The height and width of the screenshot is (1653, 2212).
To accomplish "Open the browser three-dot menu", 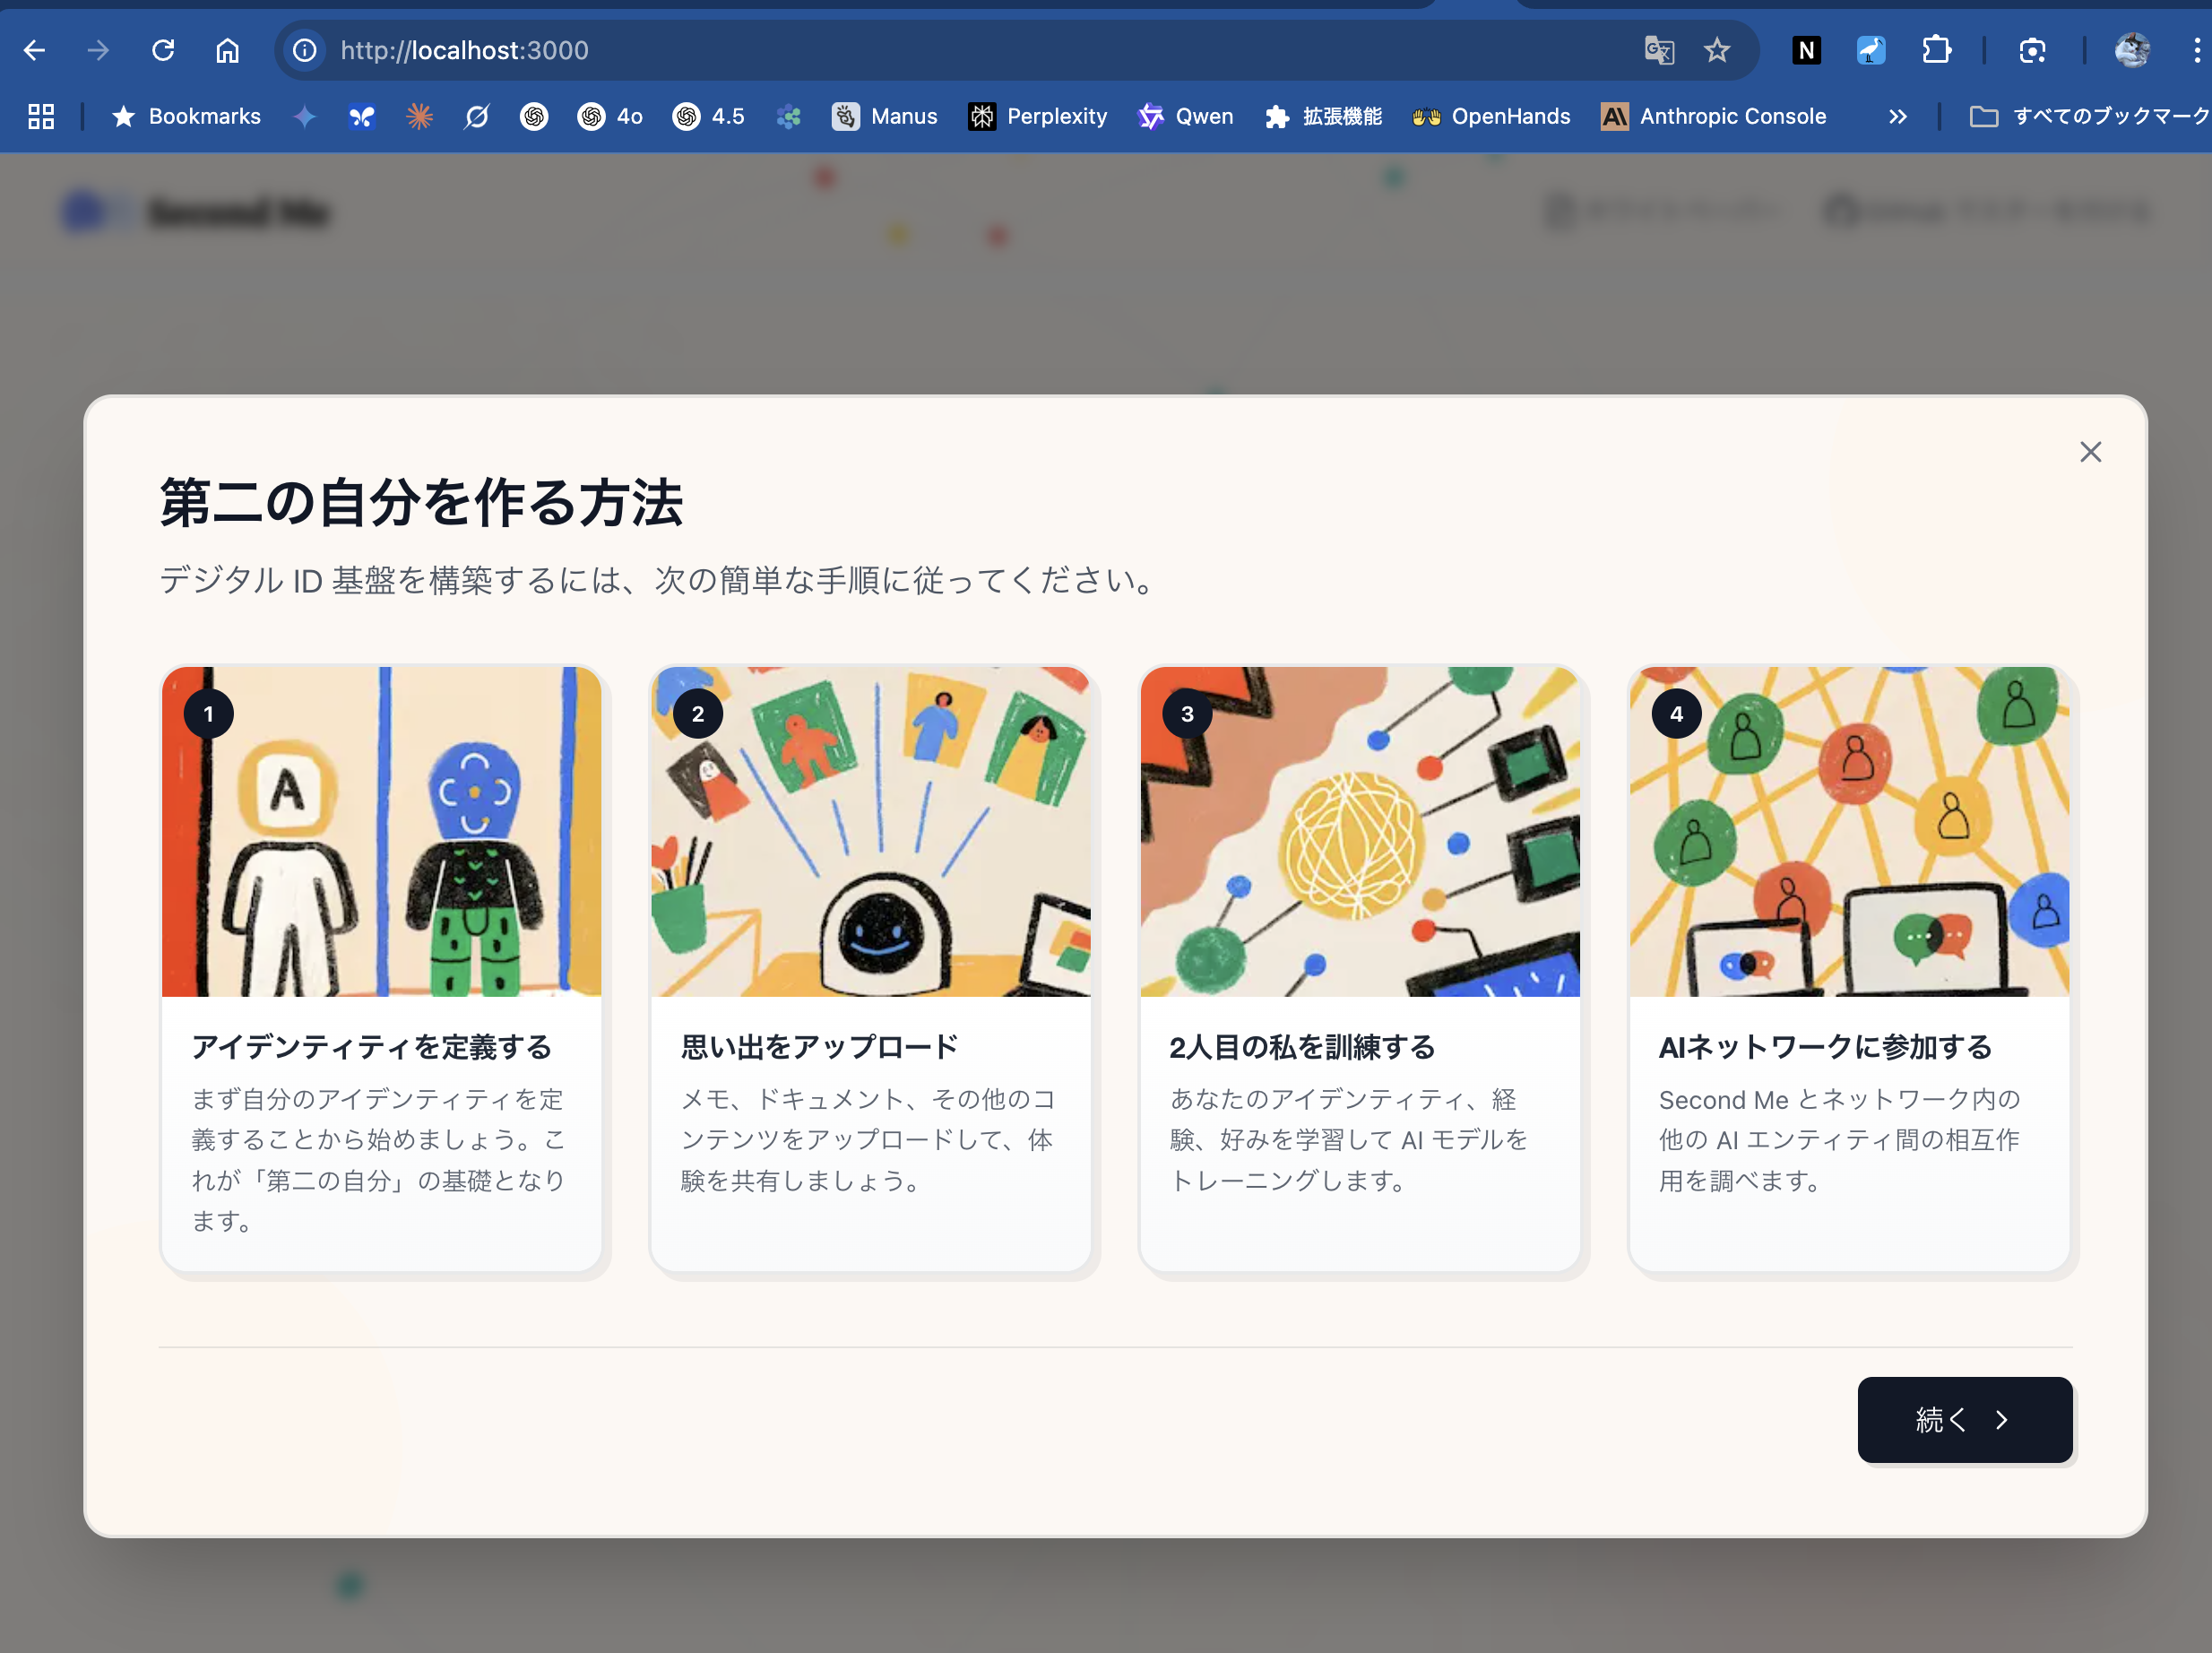I will (2196, 50).
